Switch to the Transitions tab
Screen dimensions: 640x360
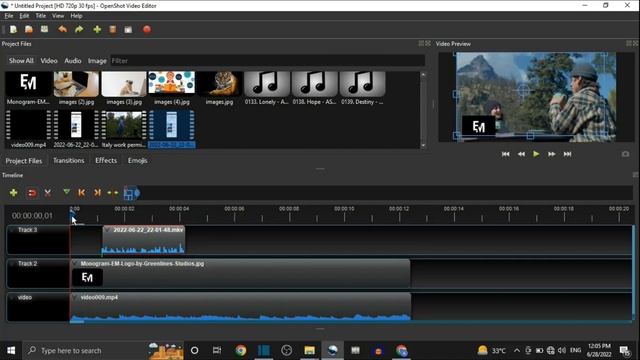click(69, 161)
